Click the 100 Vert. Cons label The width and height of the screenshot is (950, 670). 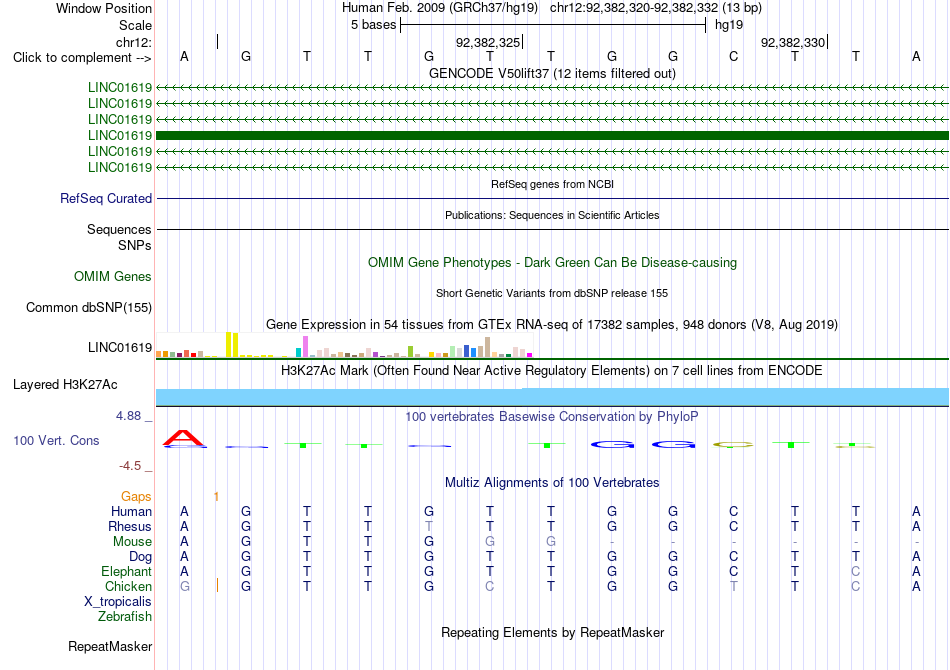[56, 440]
